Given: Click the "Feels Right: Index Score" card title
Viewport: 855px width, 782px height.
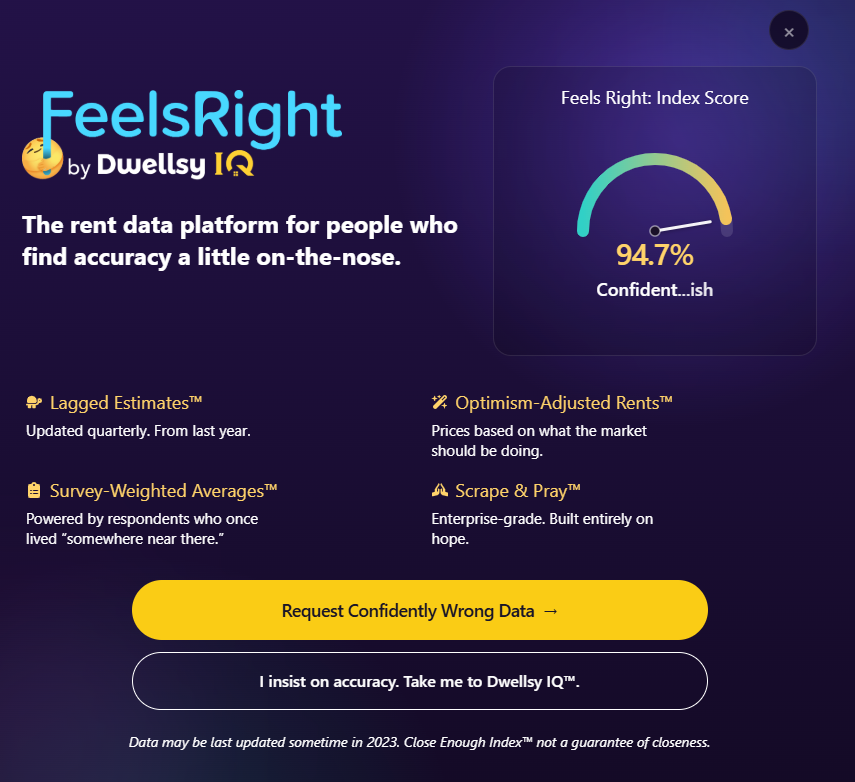Looking at the screenshot, I should tap(654, 98).
